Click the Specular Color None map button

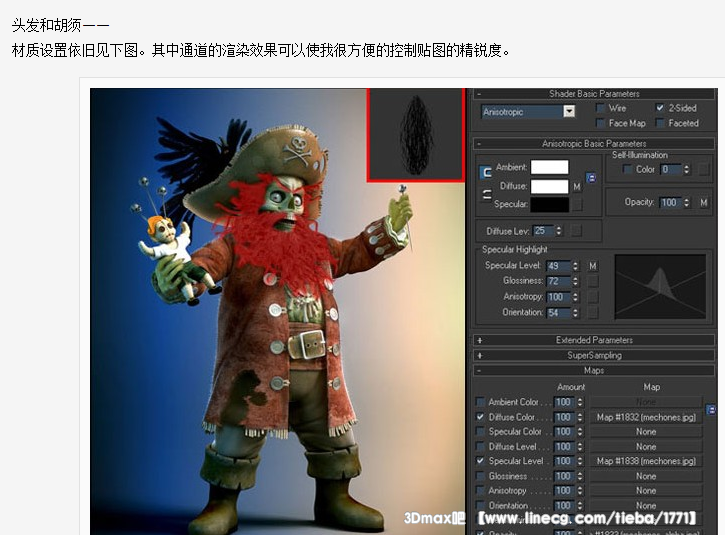click(x=646, y=432)
